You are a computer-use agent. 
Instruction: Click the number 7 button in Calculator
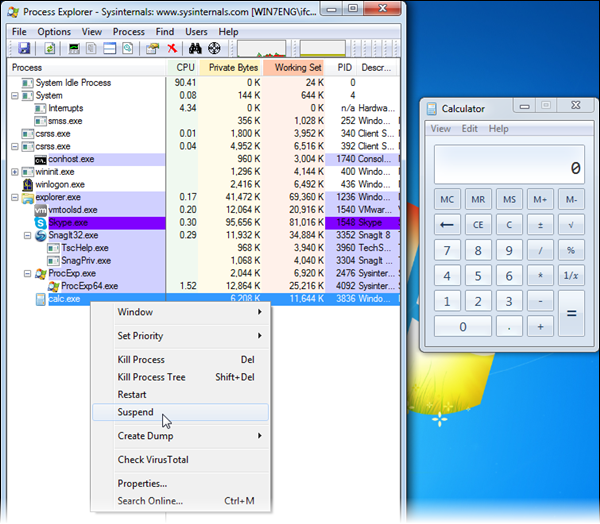point(447,250)
